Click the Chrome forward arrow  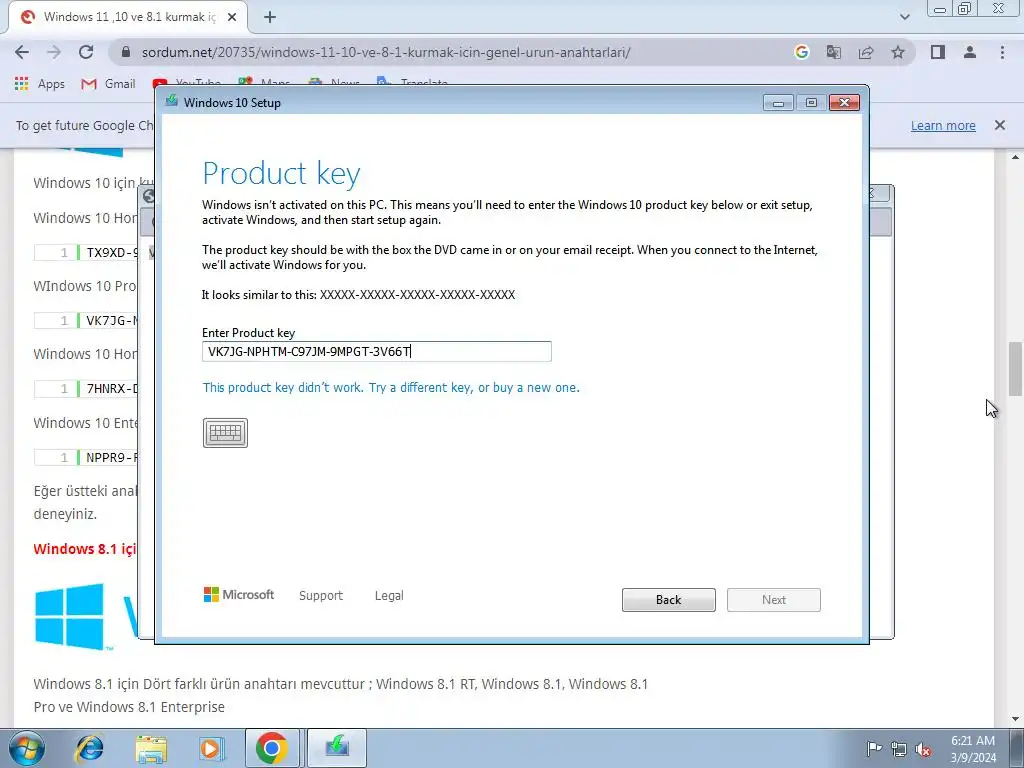click(x=54, y=52)
